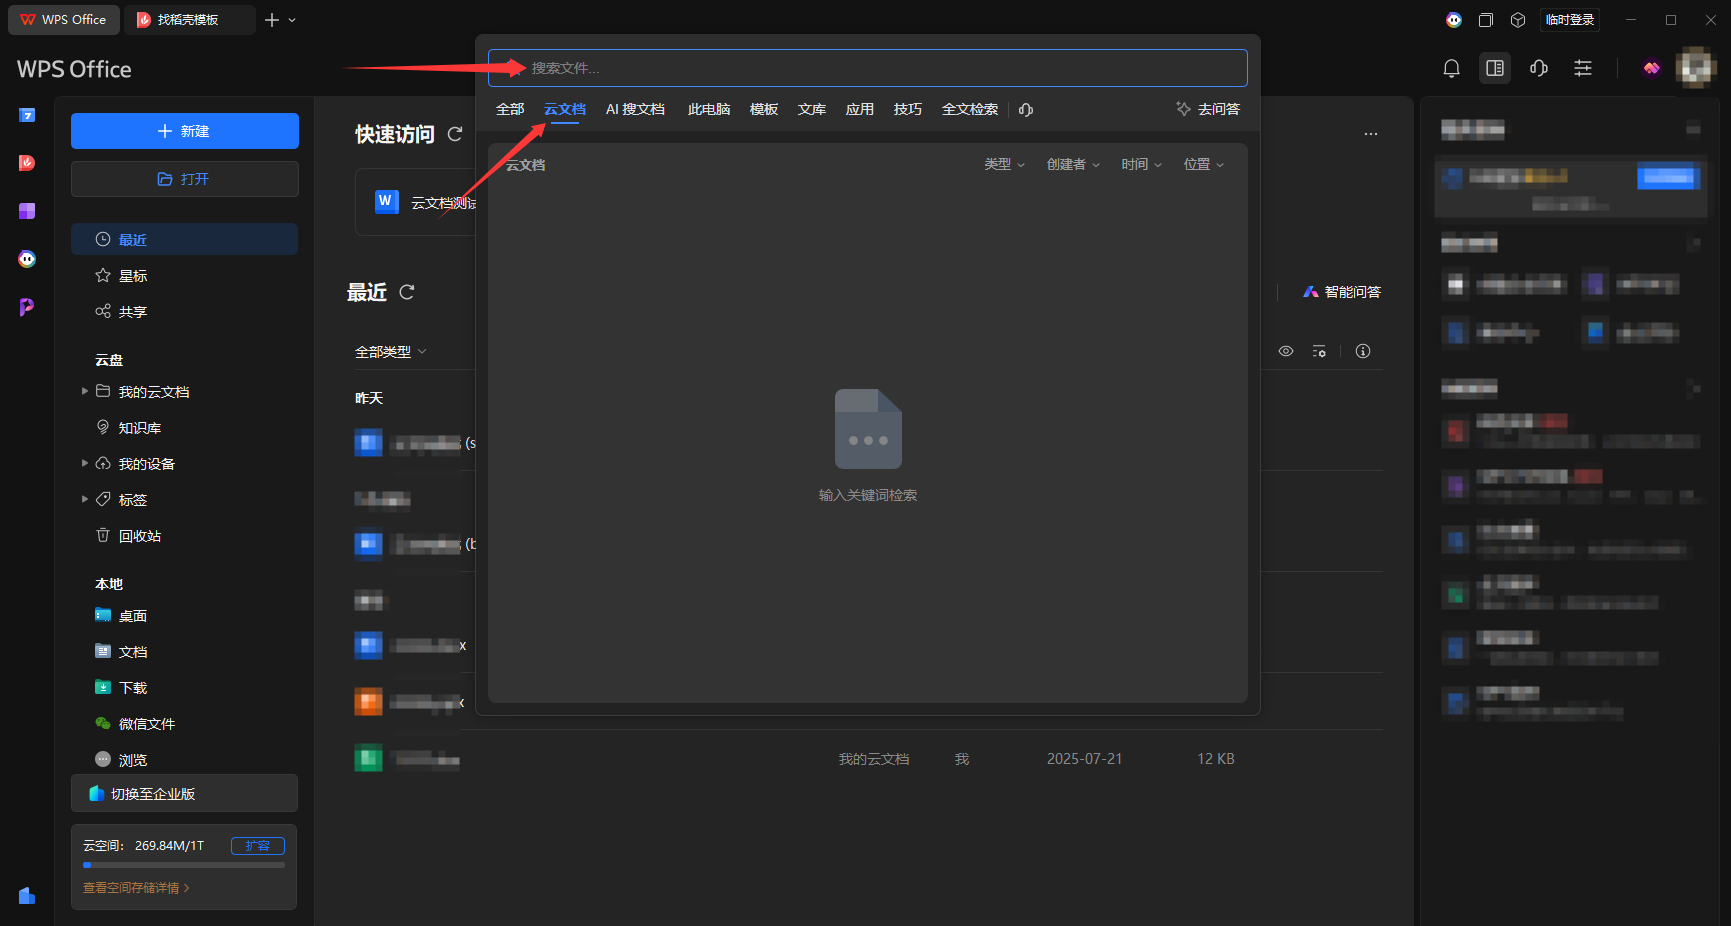This screenshot has width=1731, height=926.
Task: Select the 全文检索 search tab
Action: [x=970, y=110]
